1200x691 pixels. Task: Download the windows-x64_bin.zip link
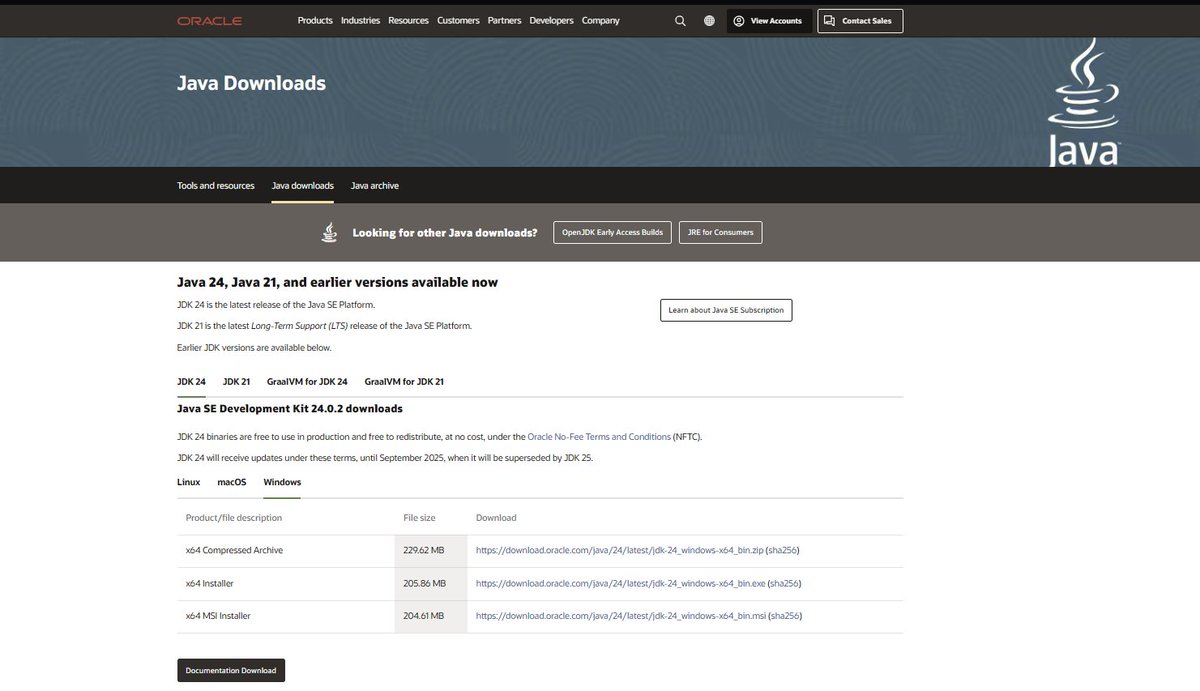(620, 551)
